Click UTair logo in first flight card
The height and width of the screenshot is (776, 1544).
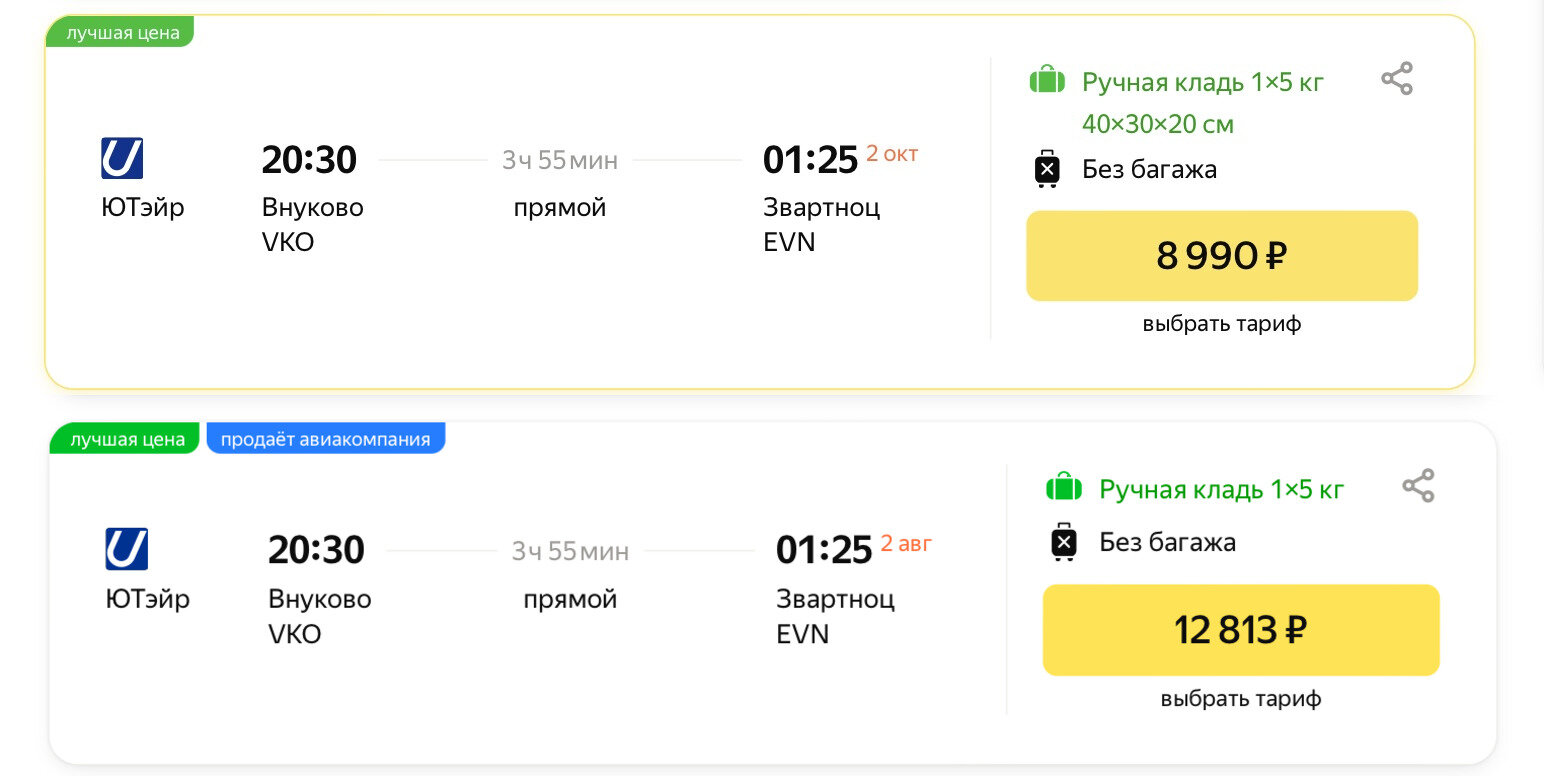pyautogui.click(x=122, y=159)
